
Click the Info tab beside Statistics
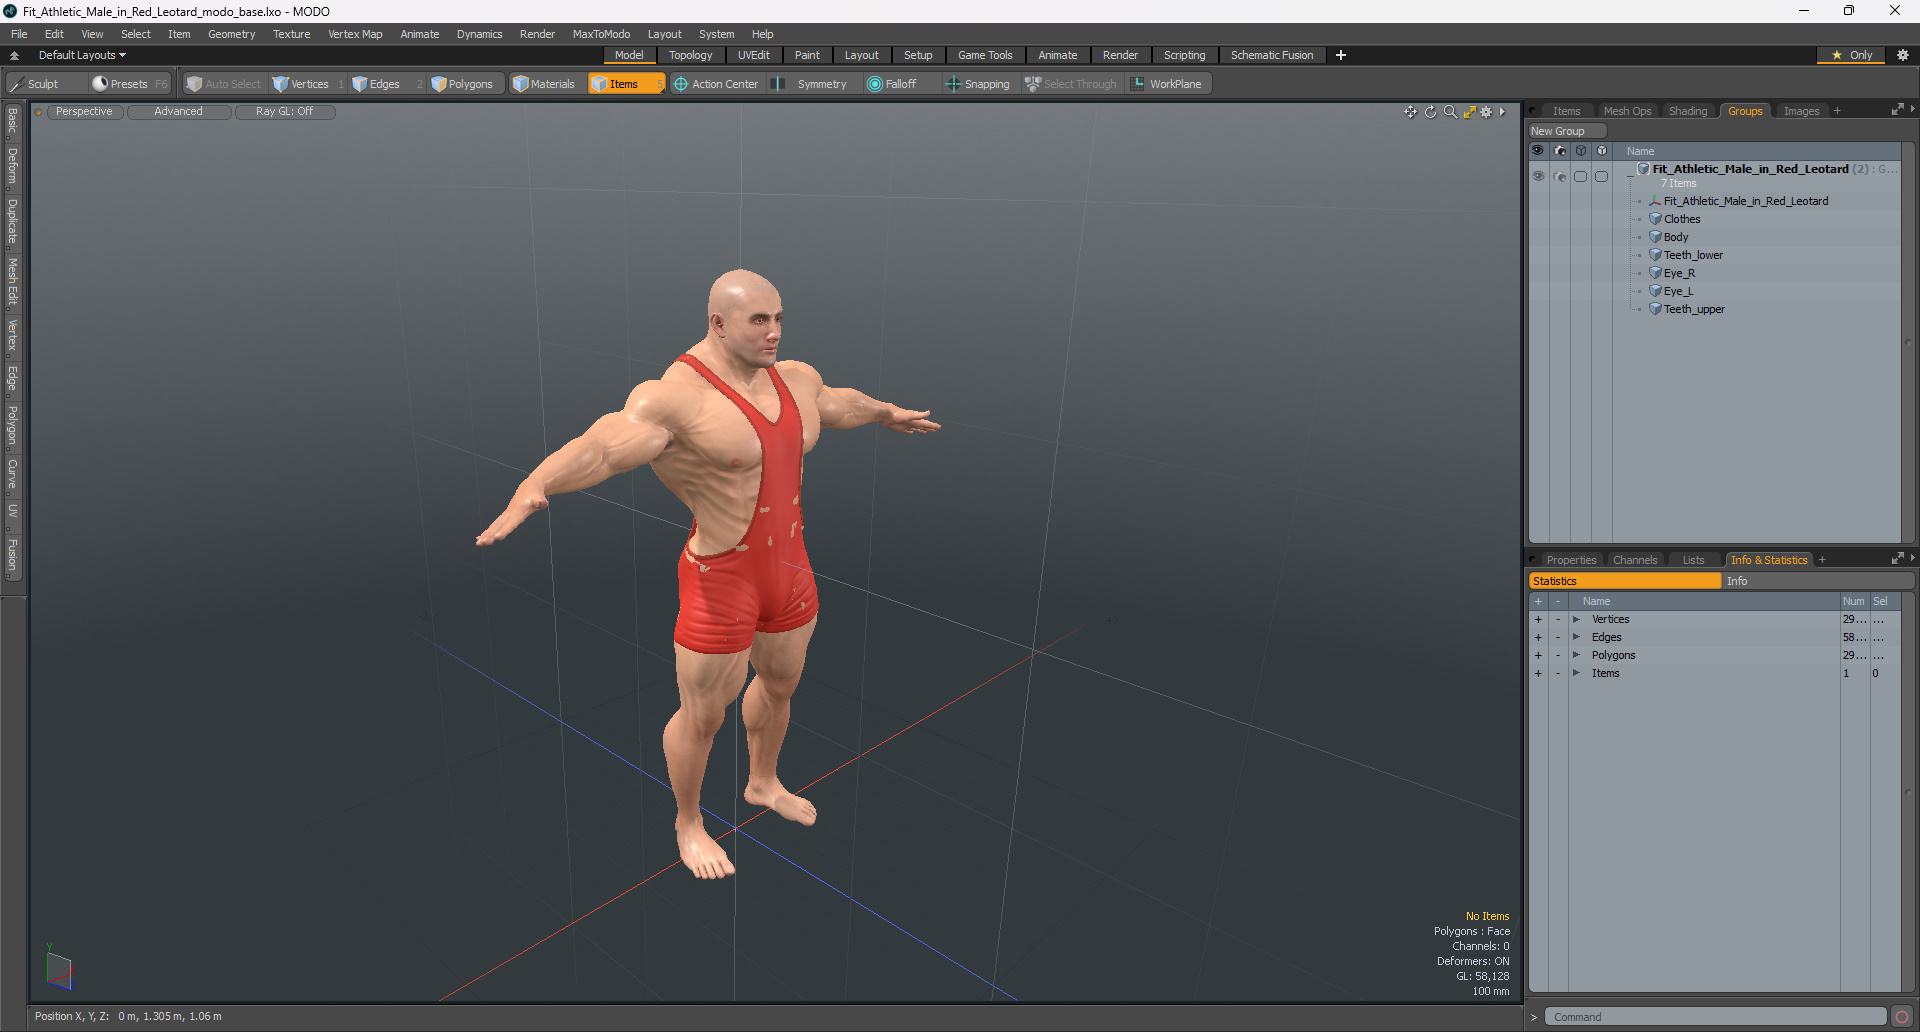[1817, 581]
